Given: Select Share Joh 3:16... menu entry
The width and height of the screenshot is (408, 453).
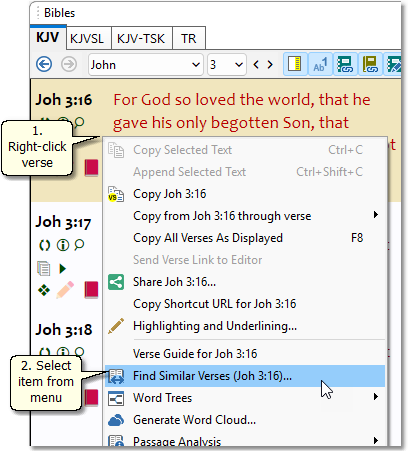Looking at the screenshot, I should point(245,282).
